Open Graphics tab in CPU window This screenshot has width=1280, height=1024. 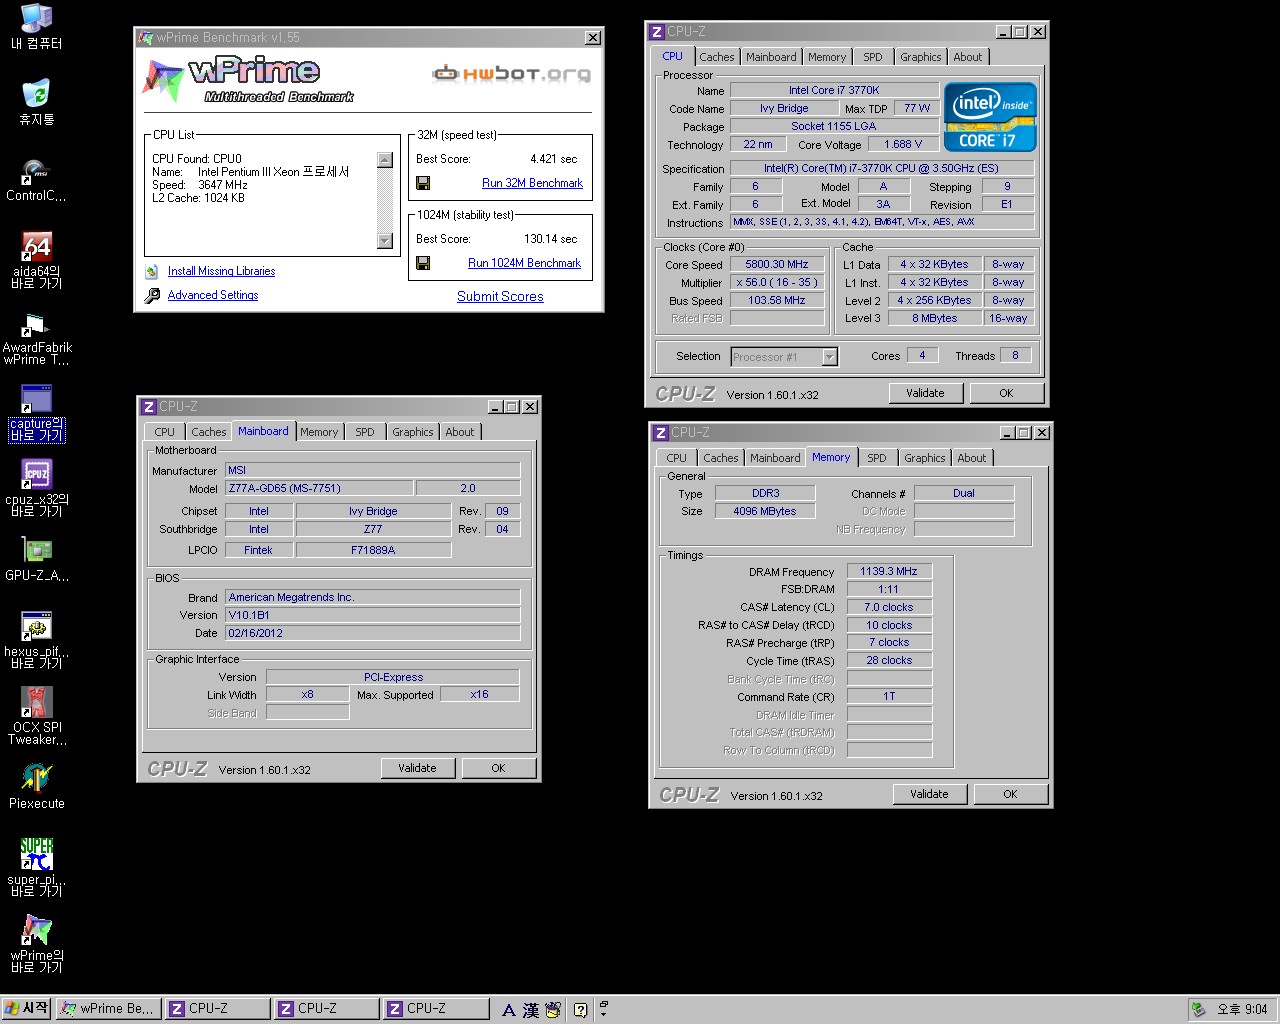[x=920, y=57]
